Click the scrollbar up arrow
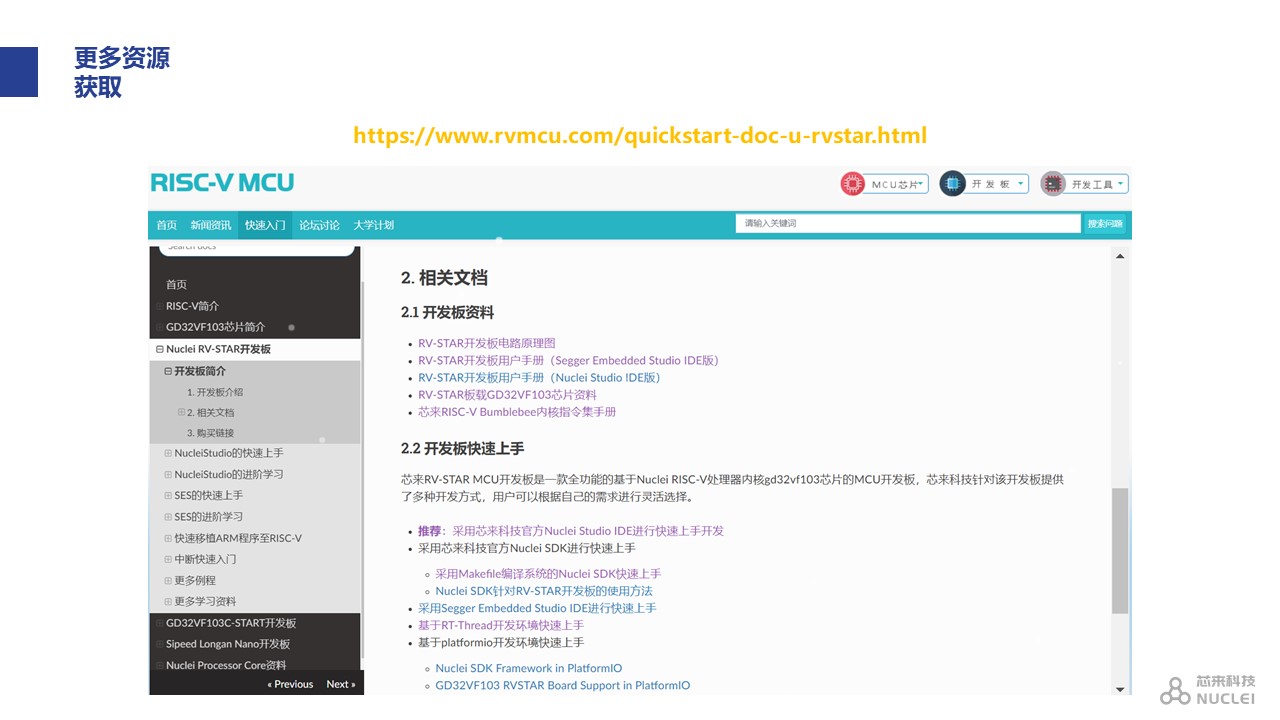The height and width of the screenshot is (720, 1280). click(1120, 257)
